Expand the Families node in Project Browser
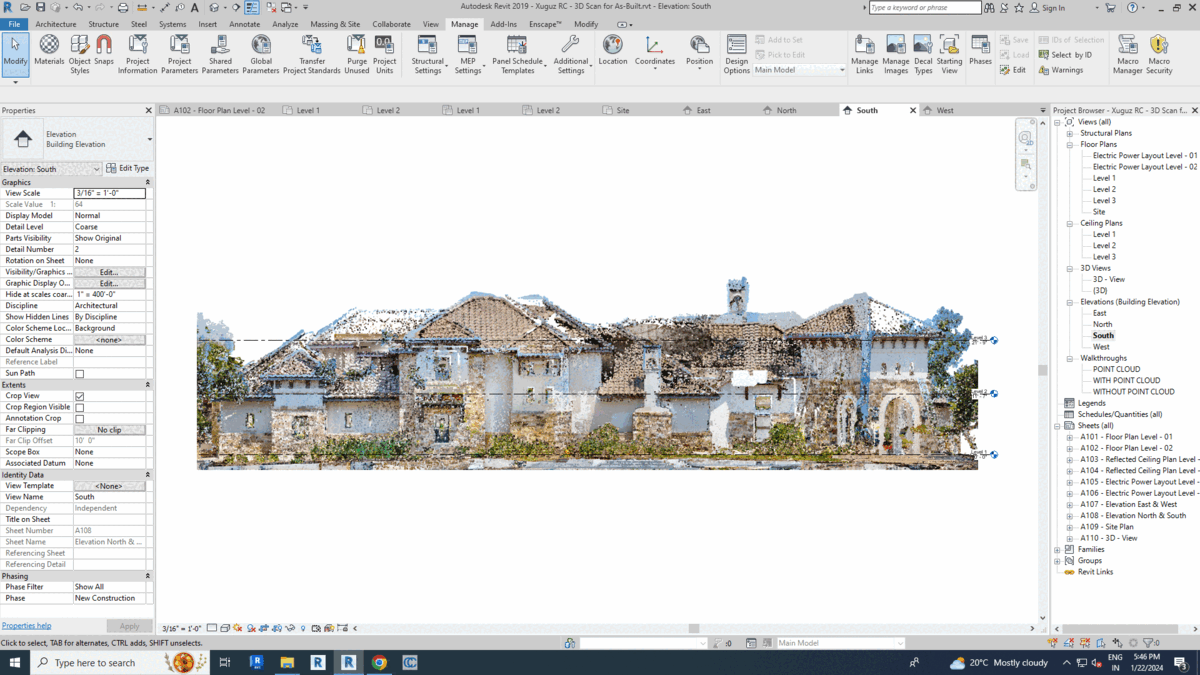The width and height of the screenshot is (1200, 675). [x=1057, y=549]
